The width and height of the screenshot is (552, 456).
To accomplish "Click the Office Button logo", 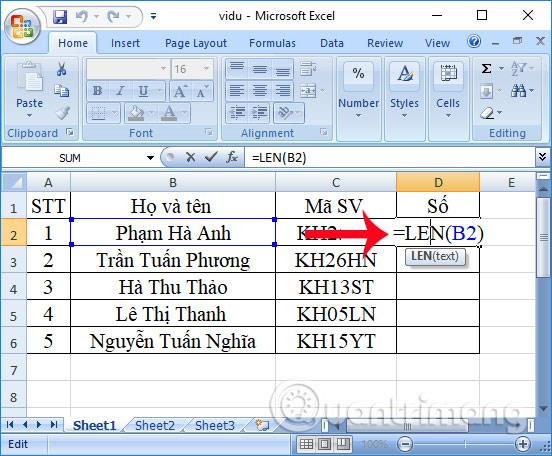I will click(x=23, y=27).
